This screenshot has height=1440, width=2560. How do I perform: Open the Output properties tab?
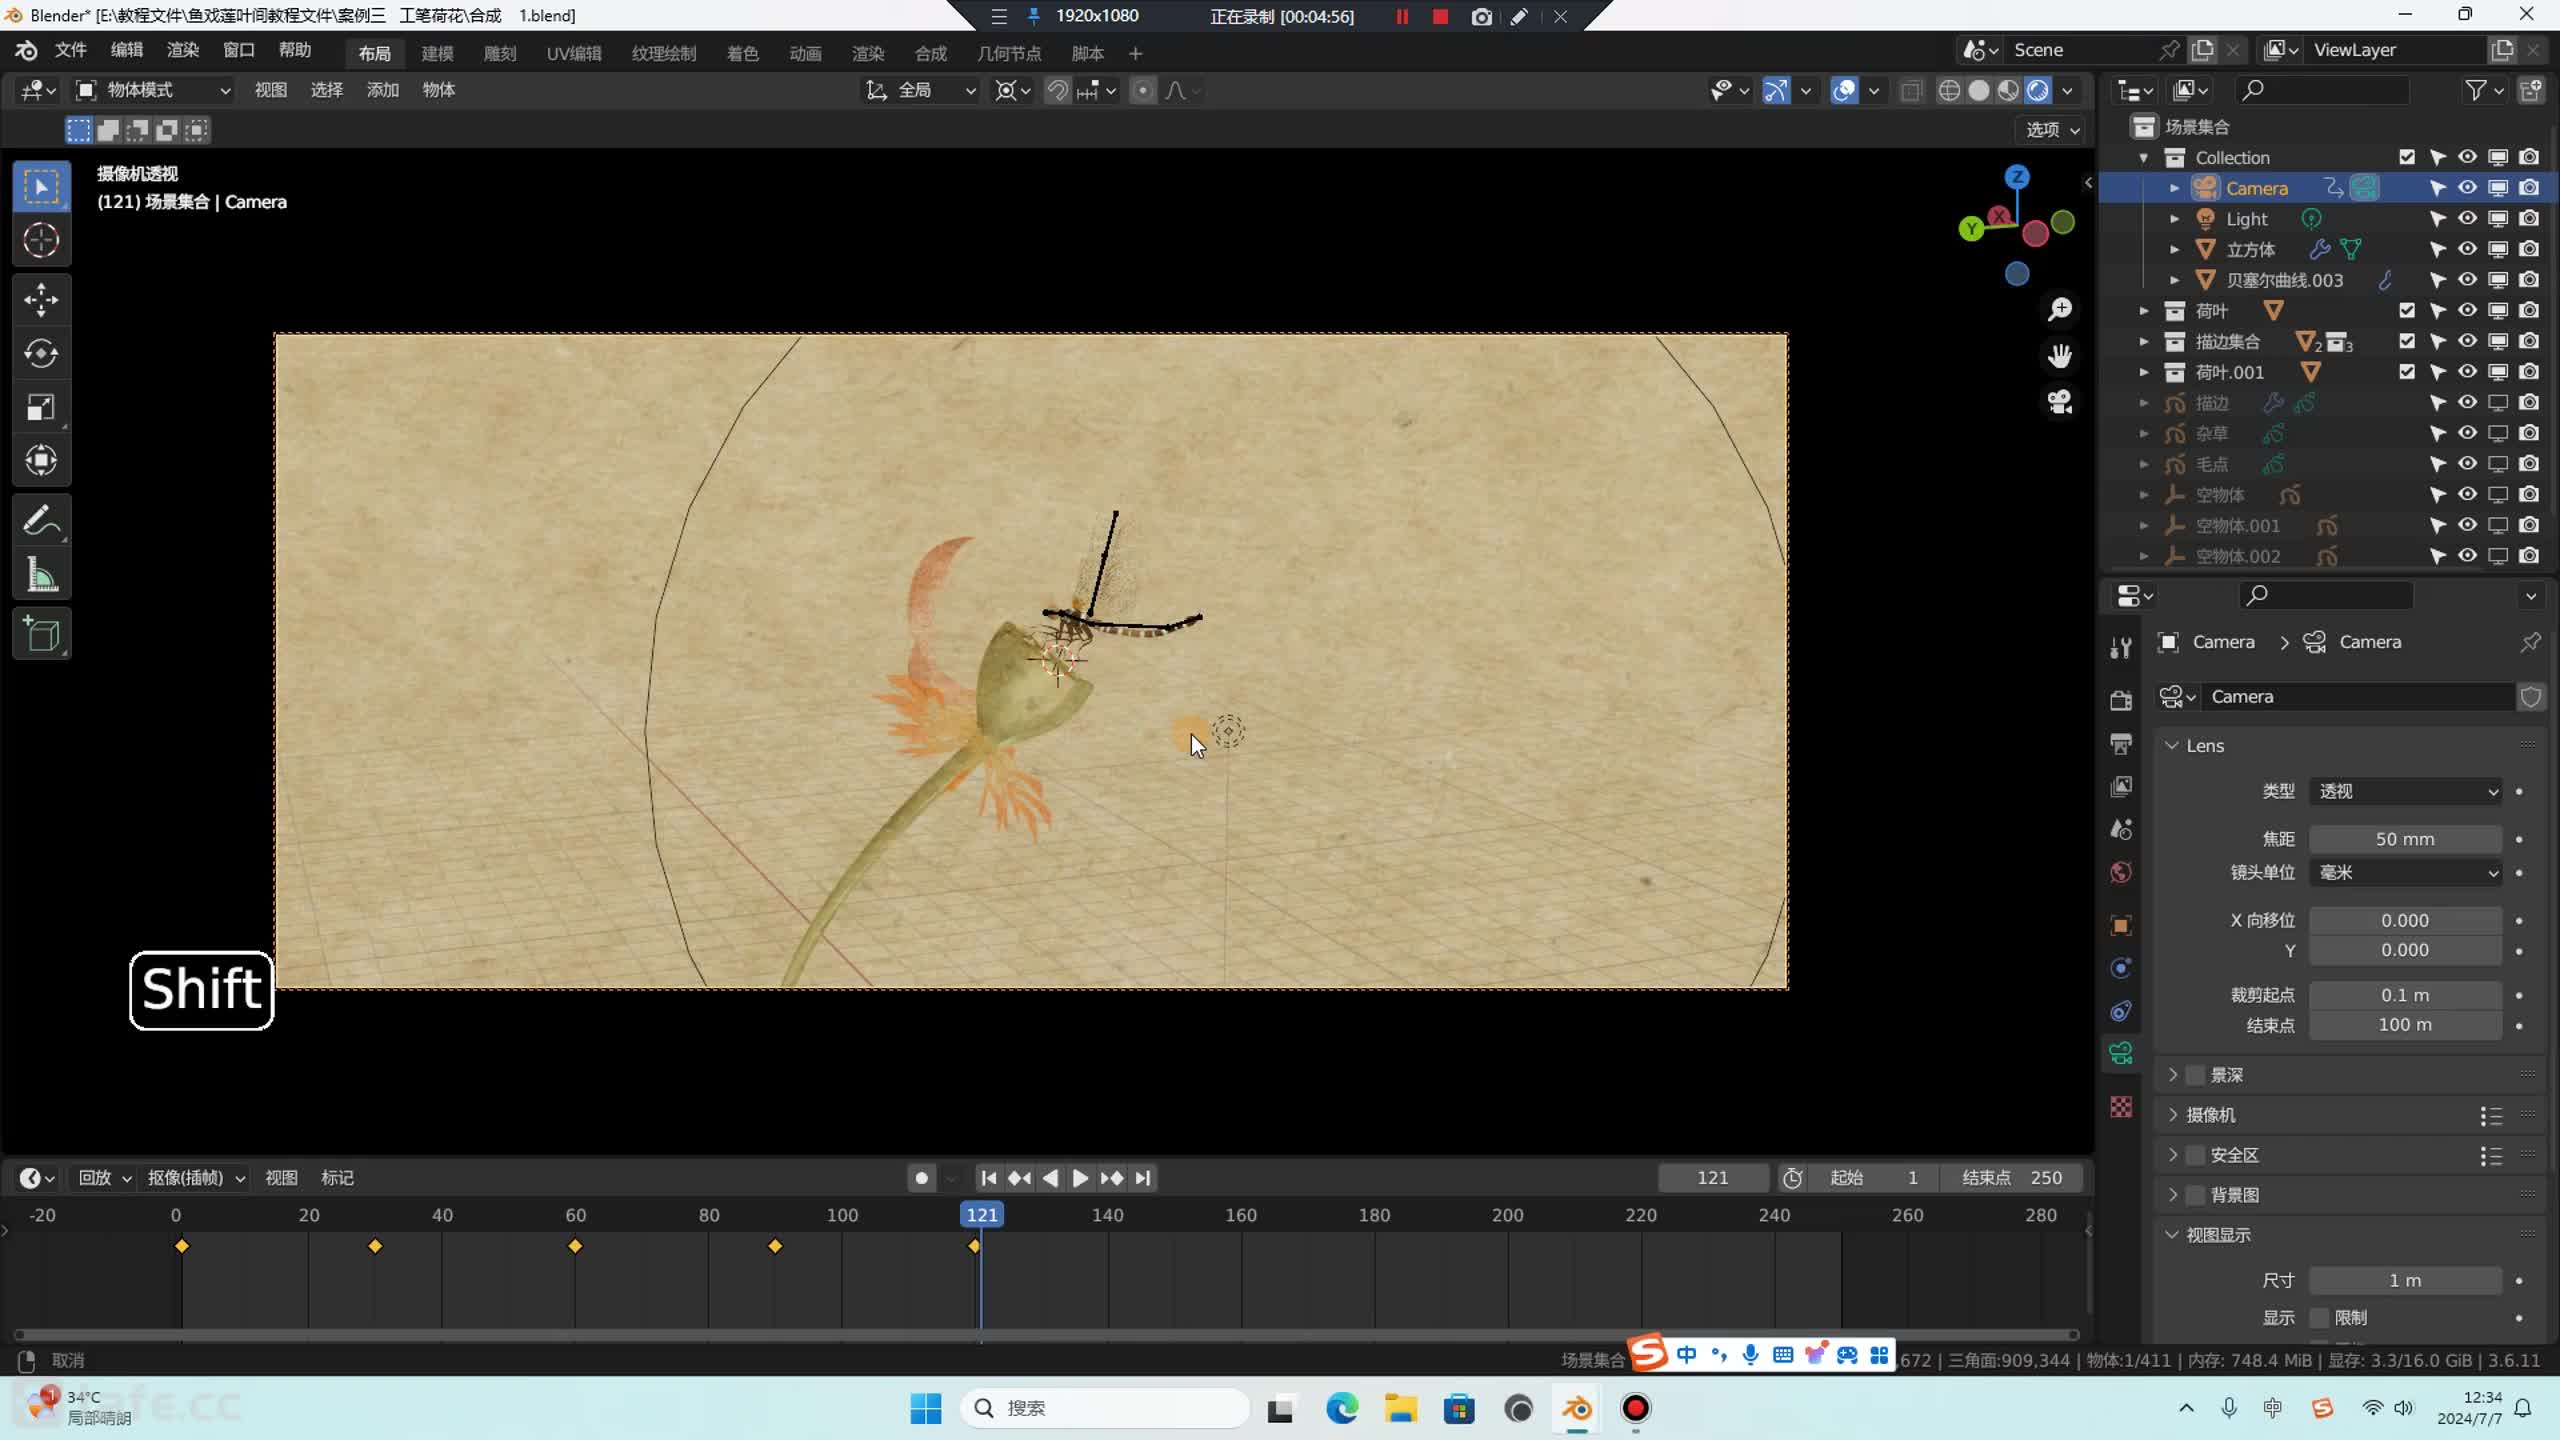(2121, 743)
